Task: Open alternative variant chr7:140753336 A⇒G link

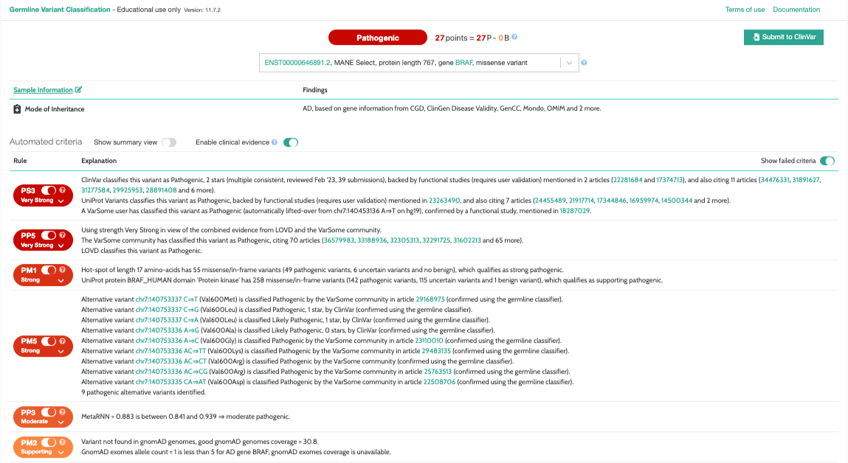Action: tap(167, 330)
